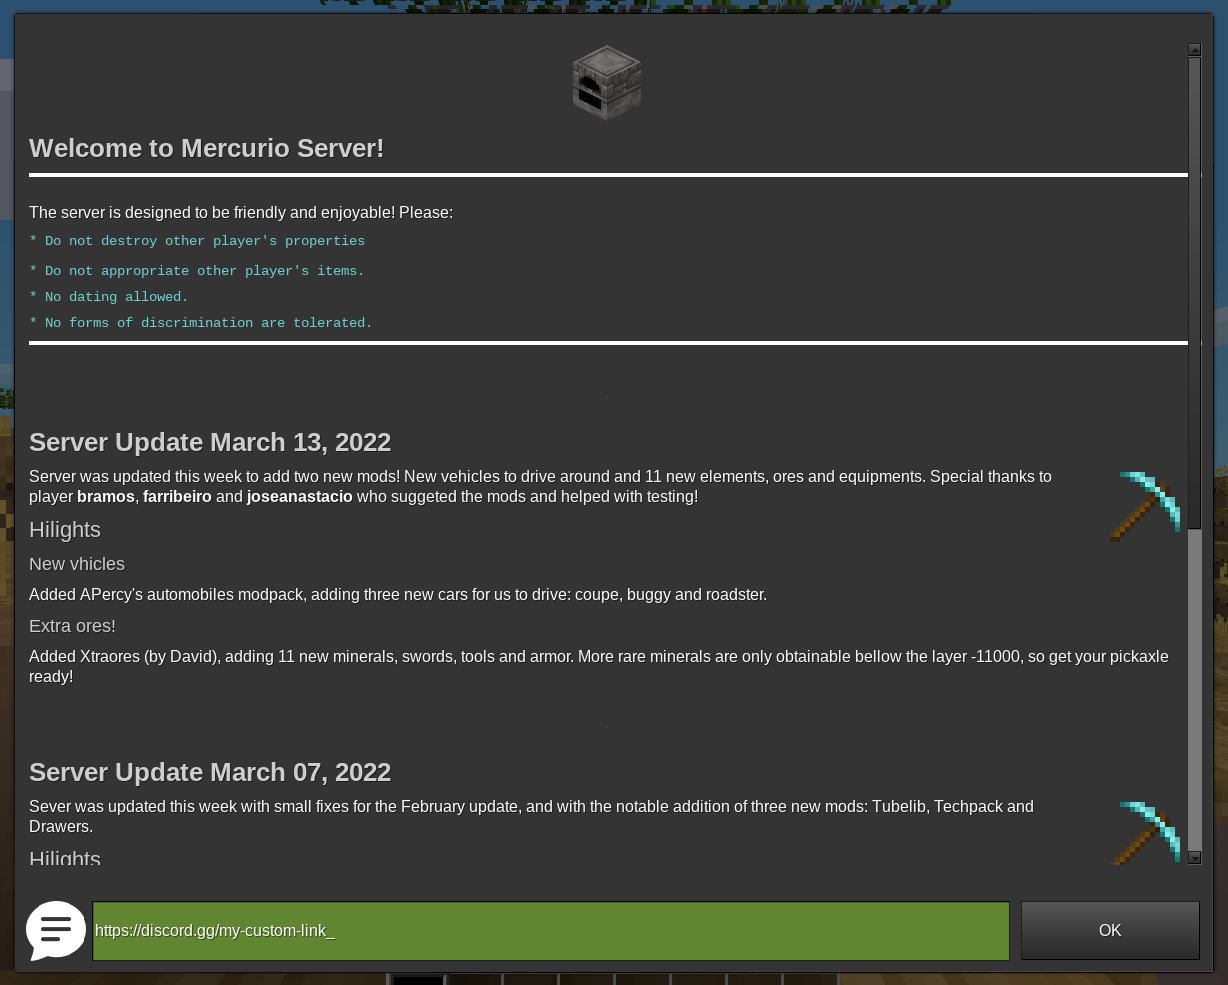
Task: Select the Server Update March 07, 2022 heading
Action: [x=210, y=773]
